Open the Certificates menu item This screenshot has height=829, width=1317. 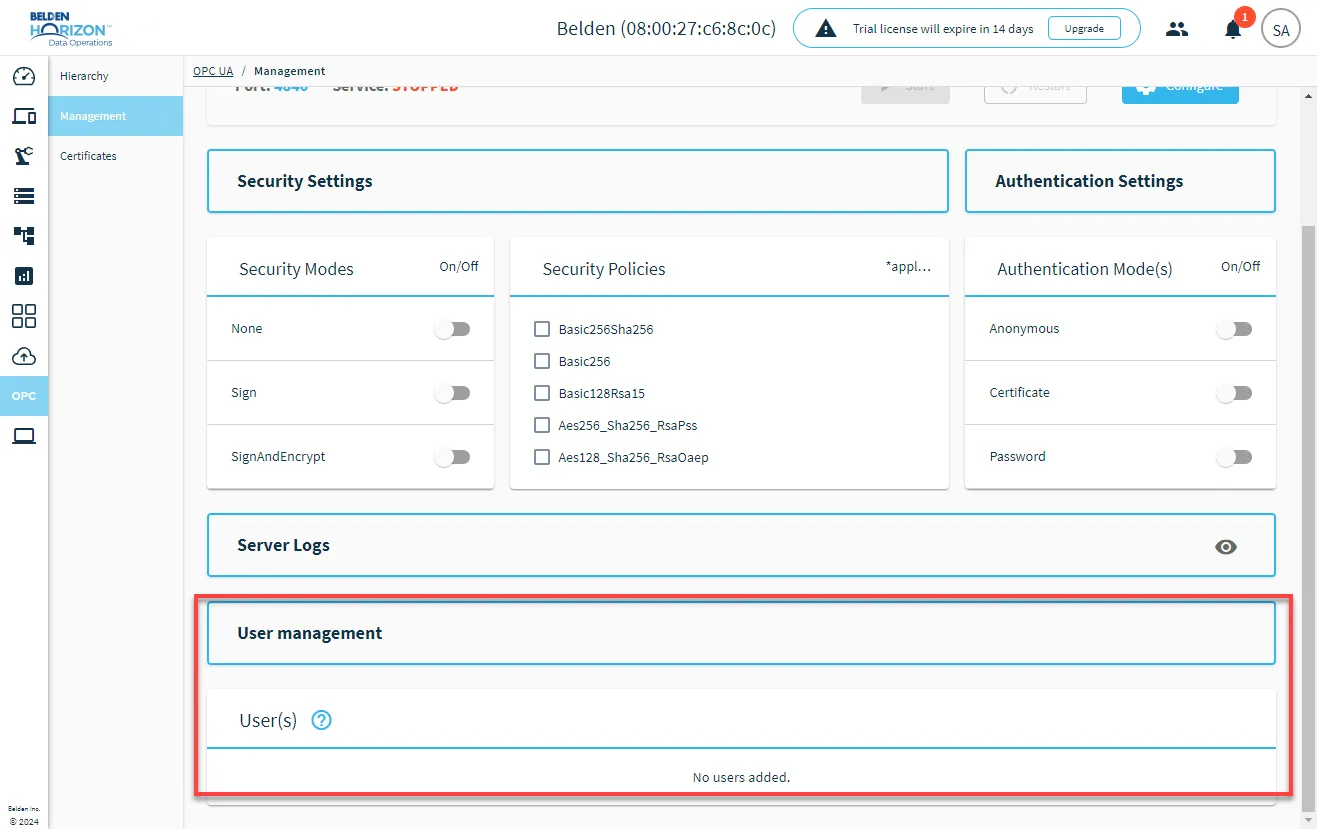click(116, 156)
